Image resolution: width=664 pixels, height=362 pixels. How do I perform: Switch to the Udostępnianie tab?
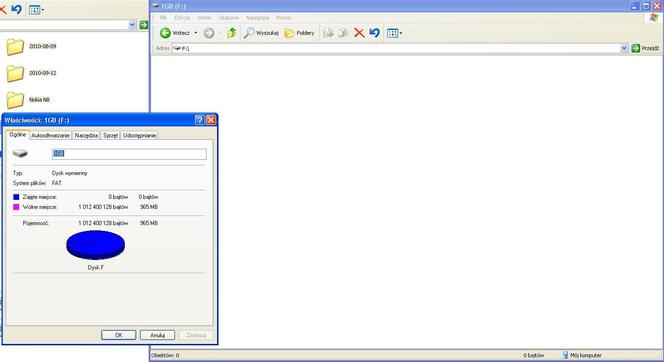pyautogui.click(x=139, y=135)
